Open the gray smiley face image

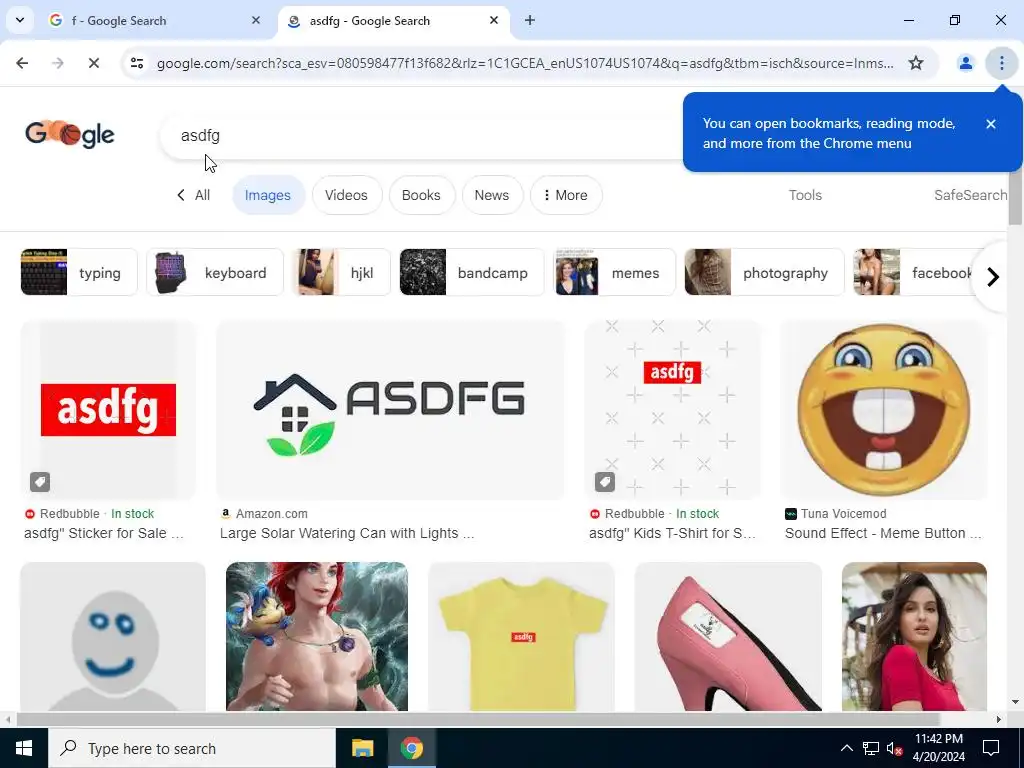113,636
